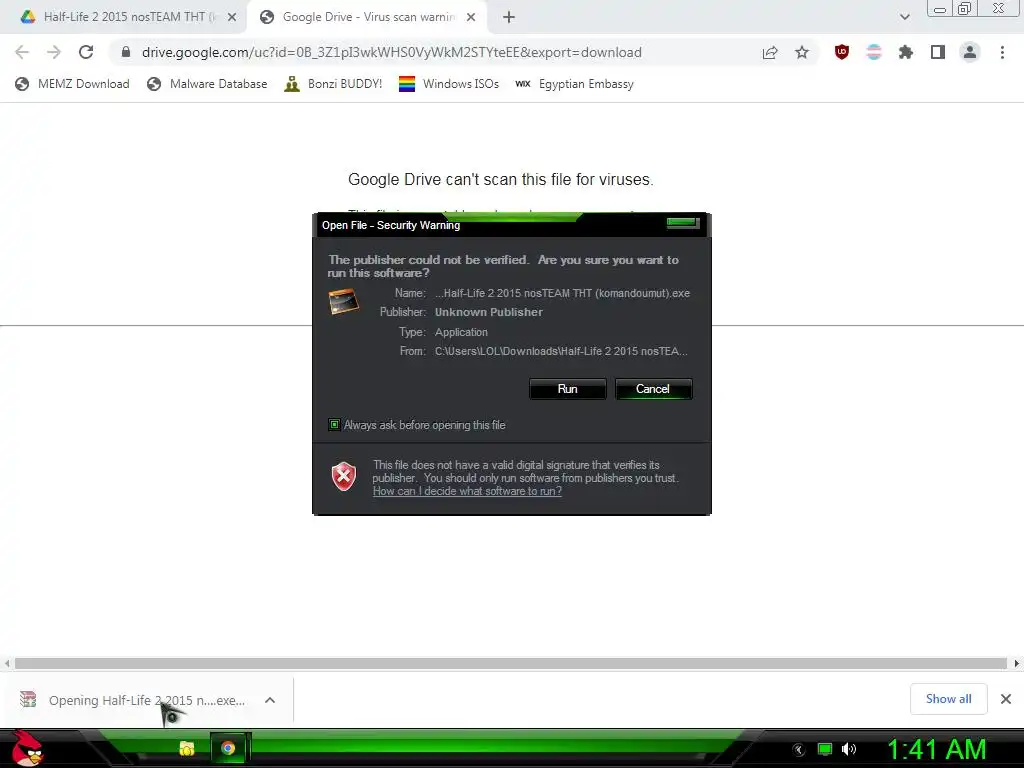Viewport: 1024px width, 768px height.
Task: Minimize the Chrome window
Action: click(940, 9)
